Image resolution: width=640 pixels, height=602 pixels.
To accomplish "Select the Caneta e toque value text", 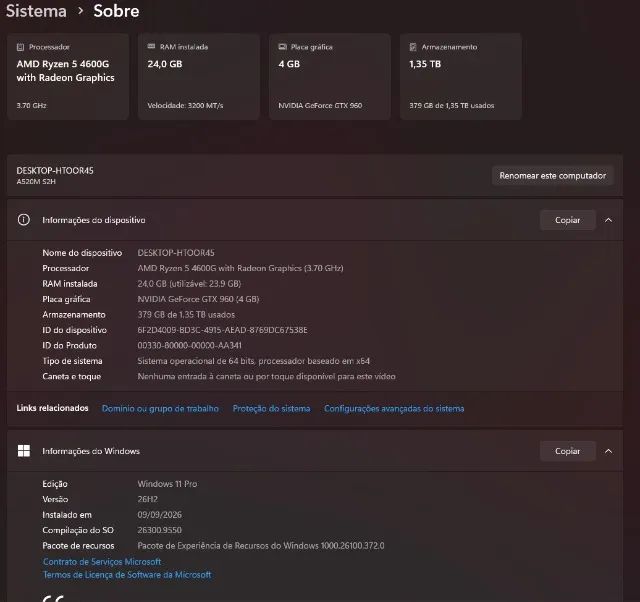I will pyautogui.click(x=267, y=376).
